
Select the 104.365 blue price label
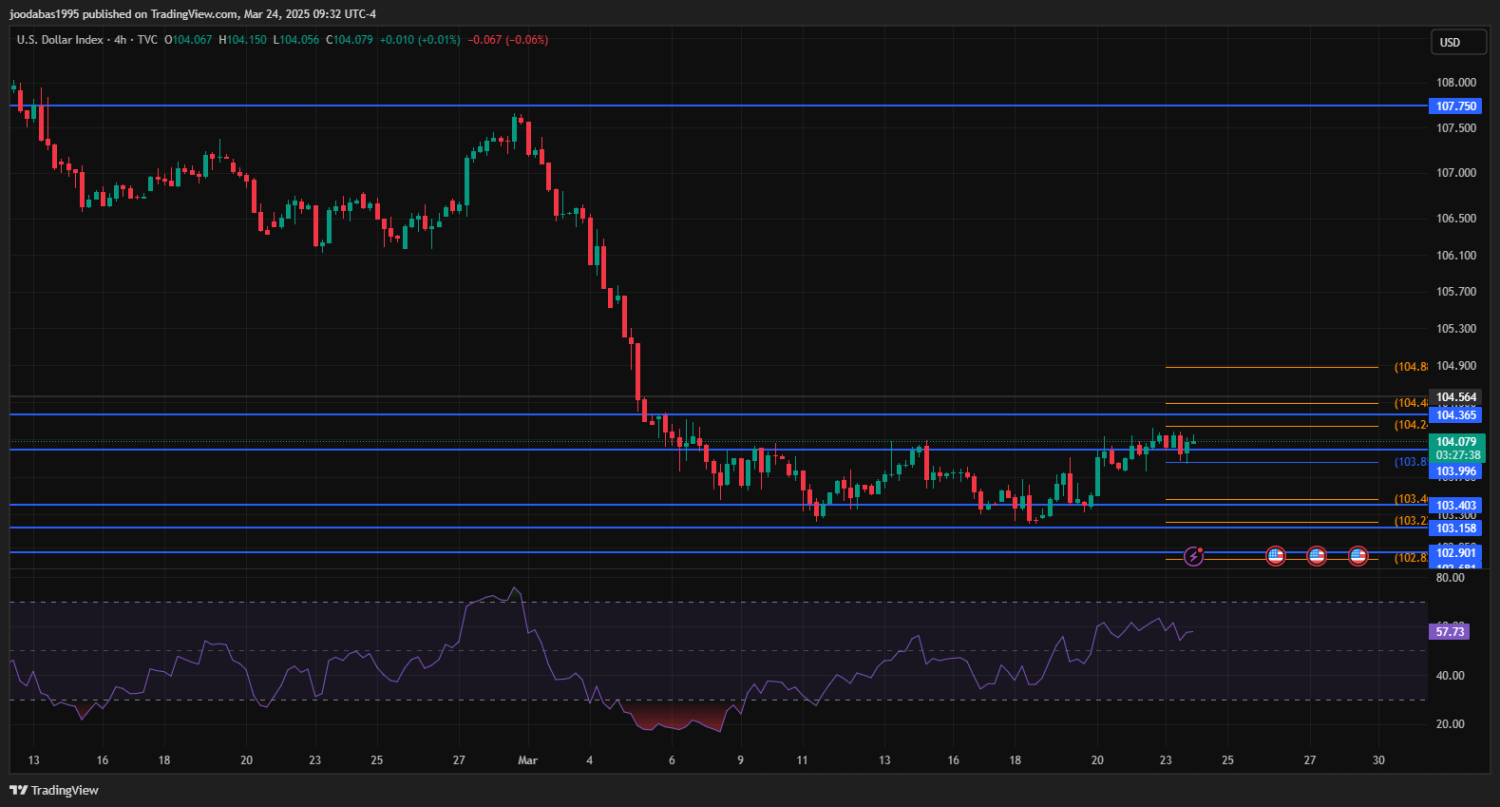1456,415
